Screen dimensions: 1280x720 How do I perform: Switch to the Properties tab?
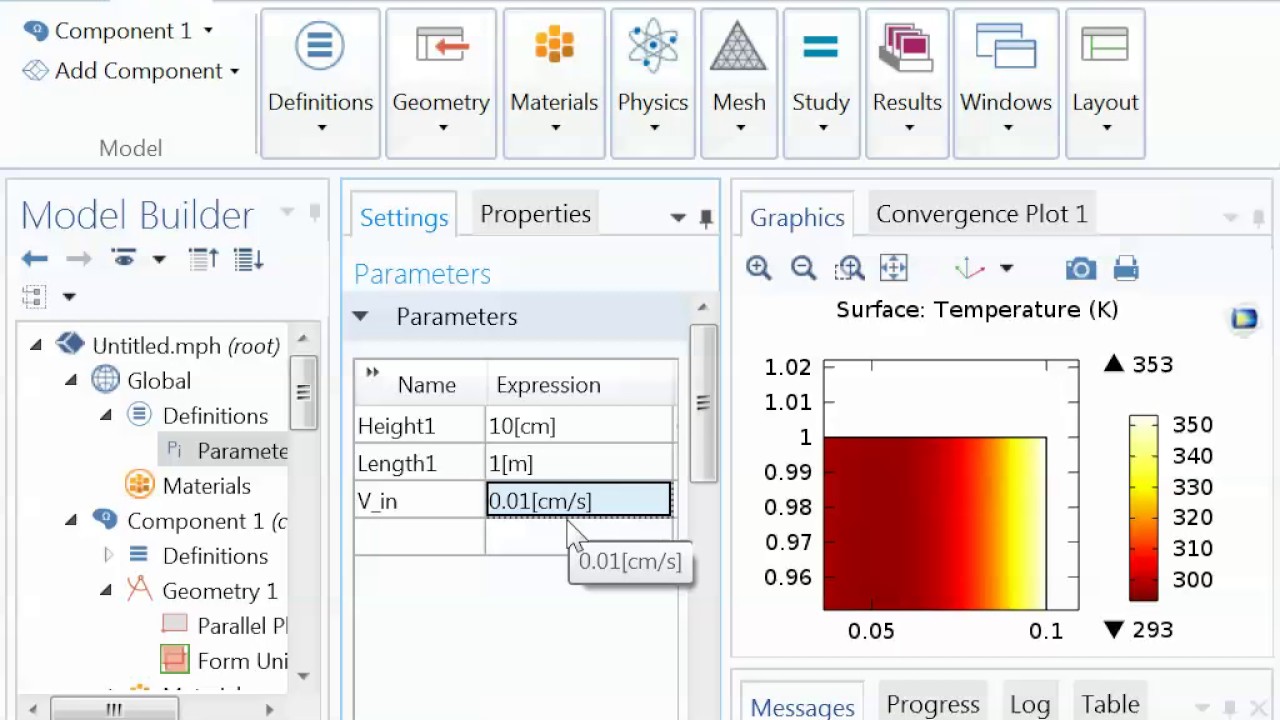click(535, 214)
